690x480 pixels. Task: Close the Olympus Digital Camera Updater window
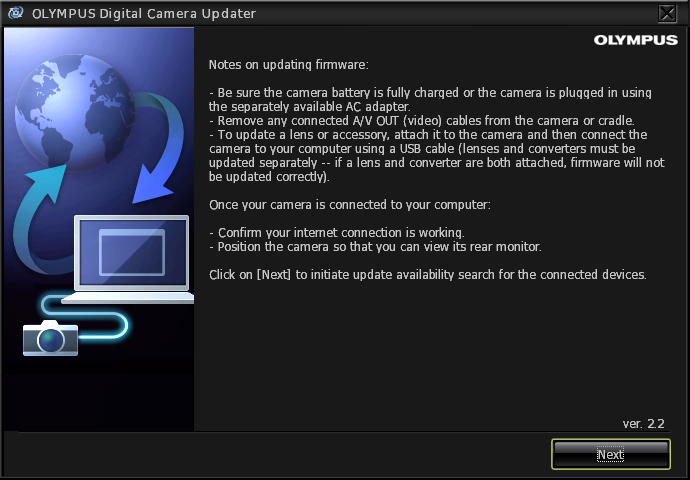tap(667, 13)
